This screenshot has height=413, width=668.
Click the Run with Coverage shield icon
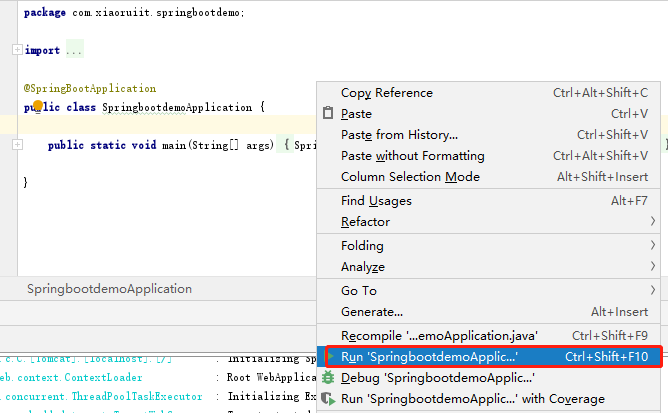328,399
